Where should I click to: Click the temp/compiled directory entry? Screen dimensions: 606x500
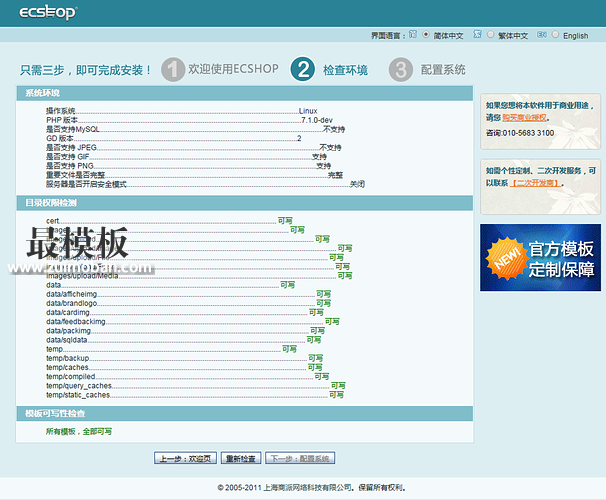(x=71, y=377)
